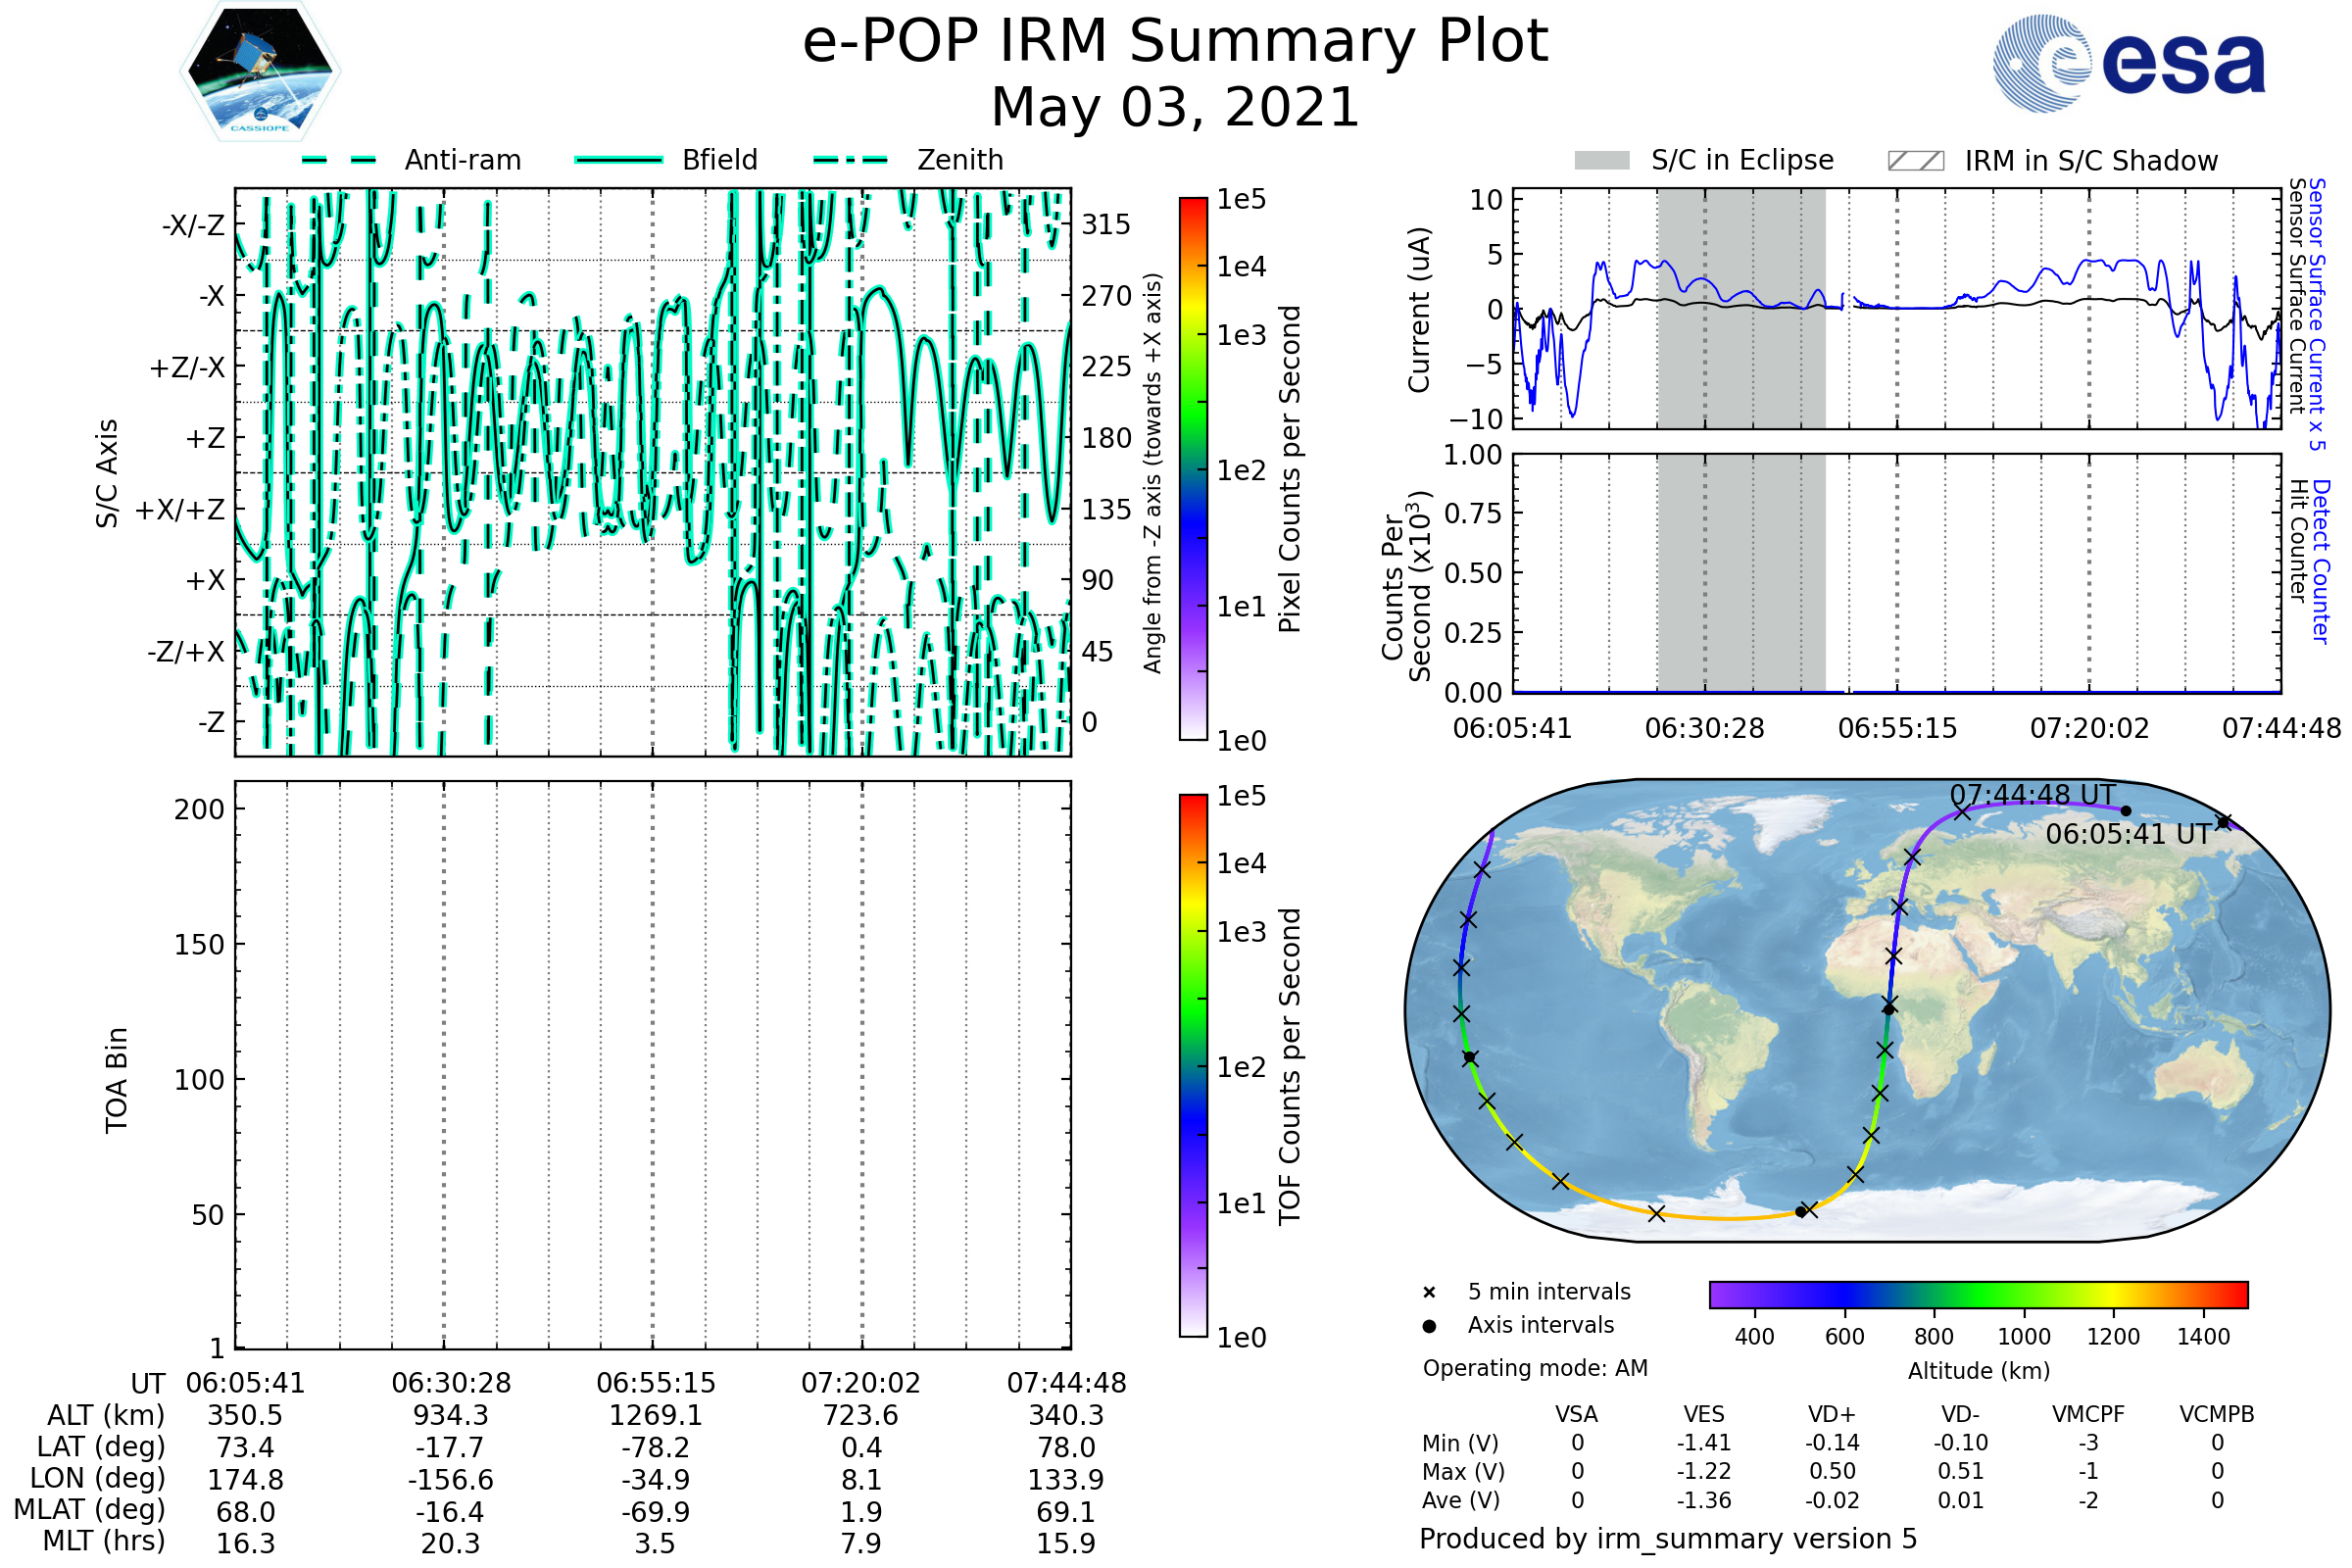The image size is (2352, 1568).
Task: Click the ESA logo
Action: 2128,64
